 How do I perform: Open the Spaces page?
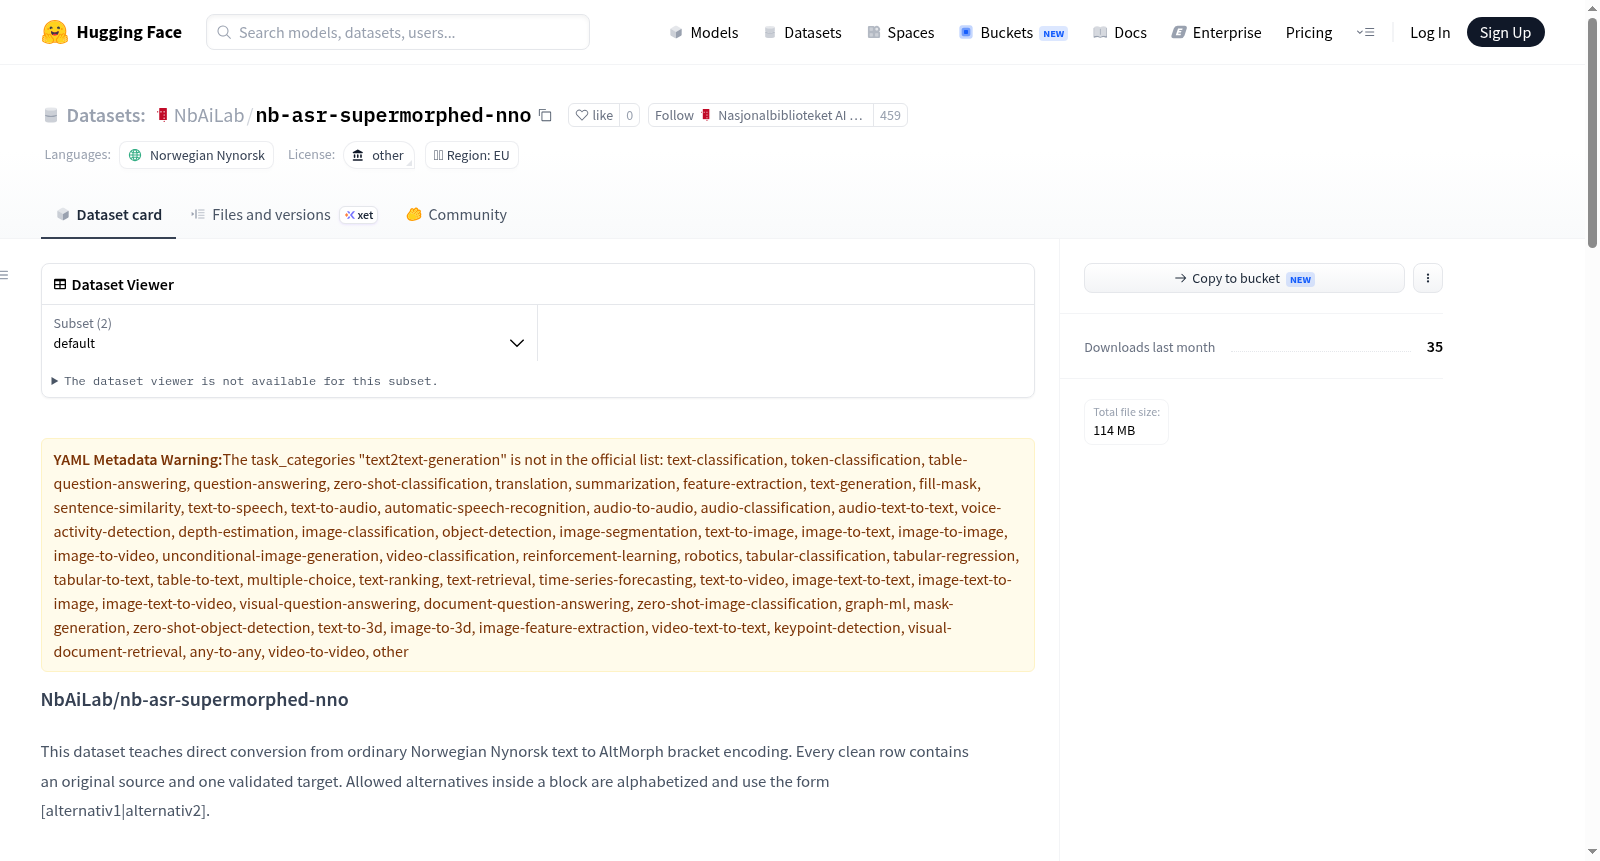click(x=900, y=32)
